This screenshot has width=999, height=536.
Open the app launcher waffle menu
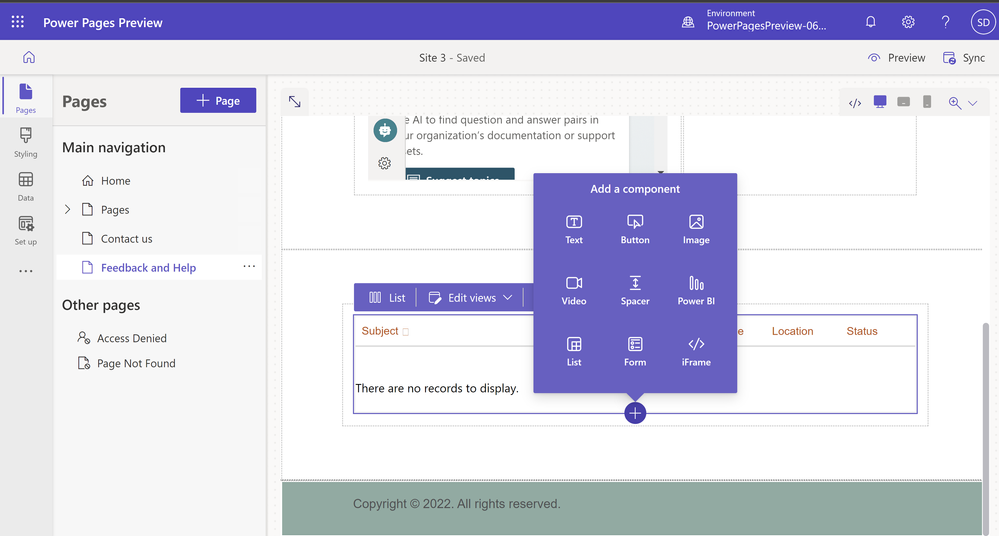click(x=18, y=22)
